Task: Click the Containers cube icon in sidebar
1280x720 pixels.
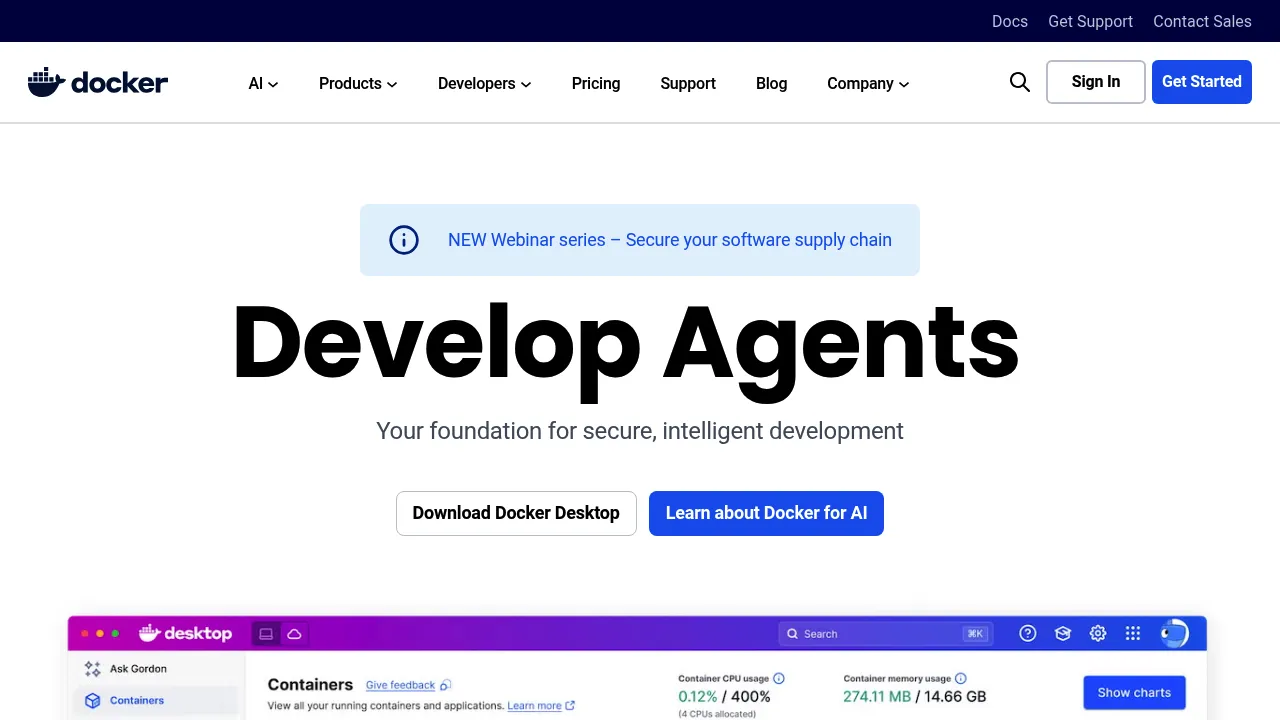Action: 92,701
